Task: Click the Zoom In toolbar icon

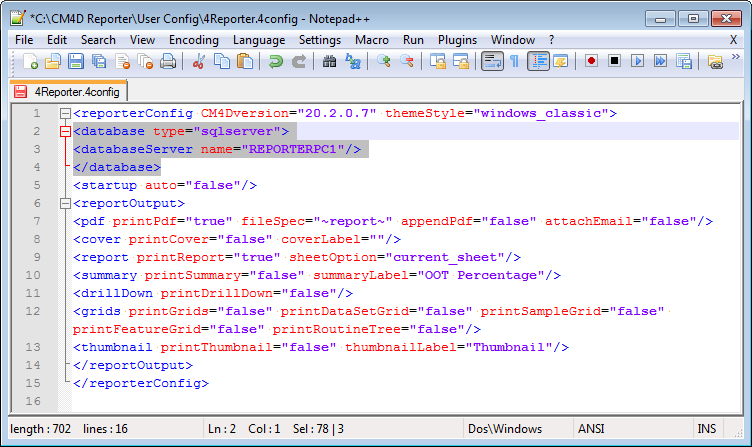Action: [384, 61]
